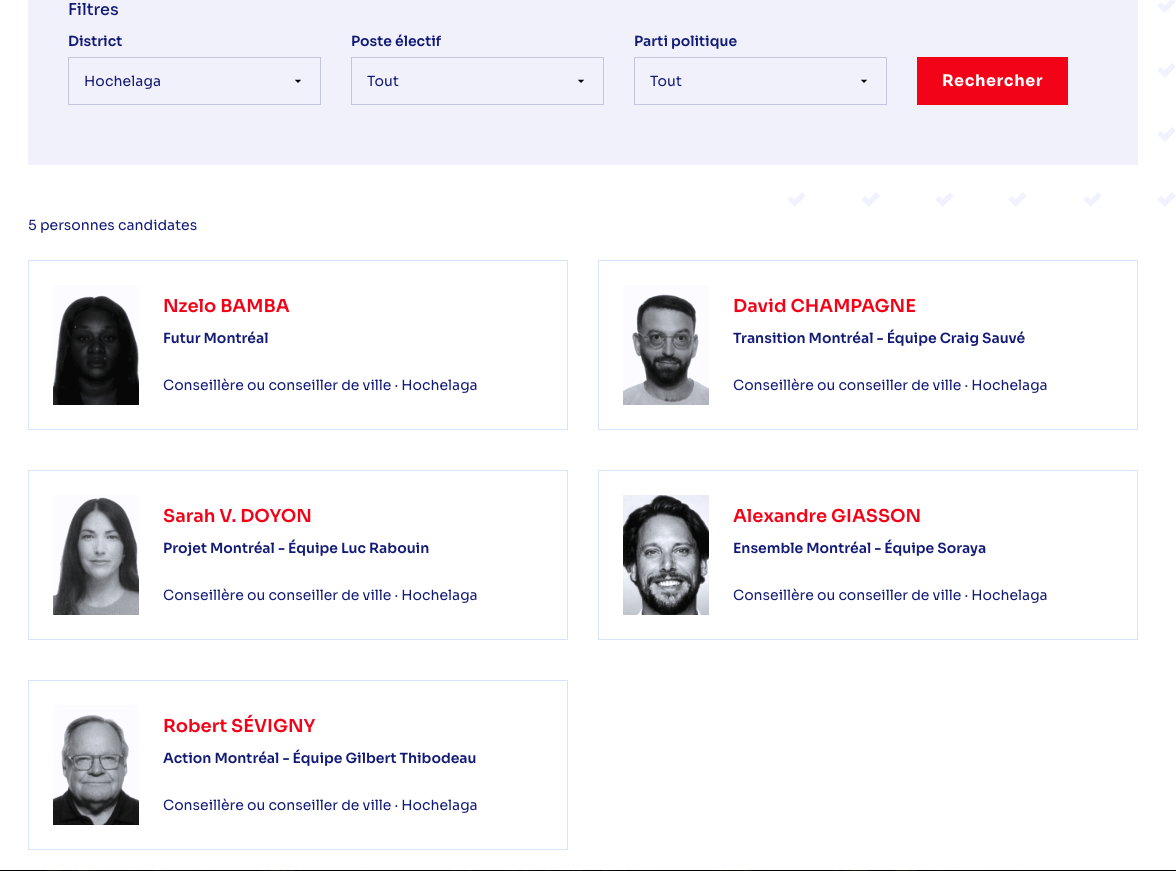The image size is (1176, 871).
Task: Click the District dropdown arrow icon
Action: click(298, 82)
